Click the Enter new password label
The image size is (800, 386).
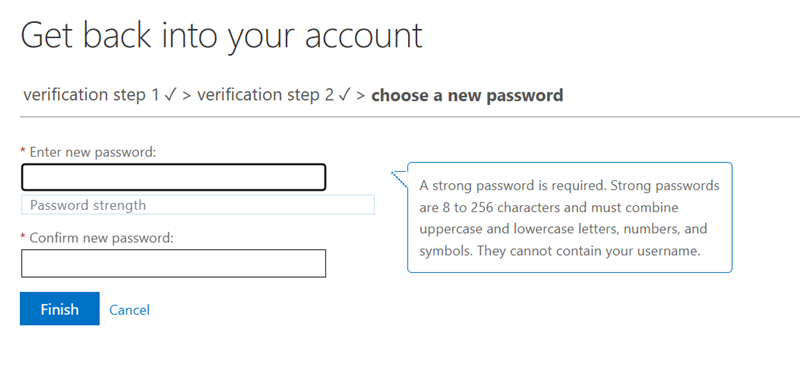click(93, 152)
